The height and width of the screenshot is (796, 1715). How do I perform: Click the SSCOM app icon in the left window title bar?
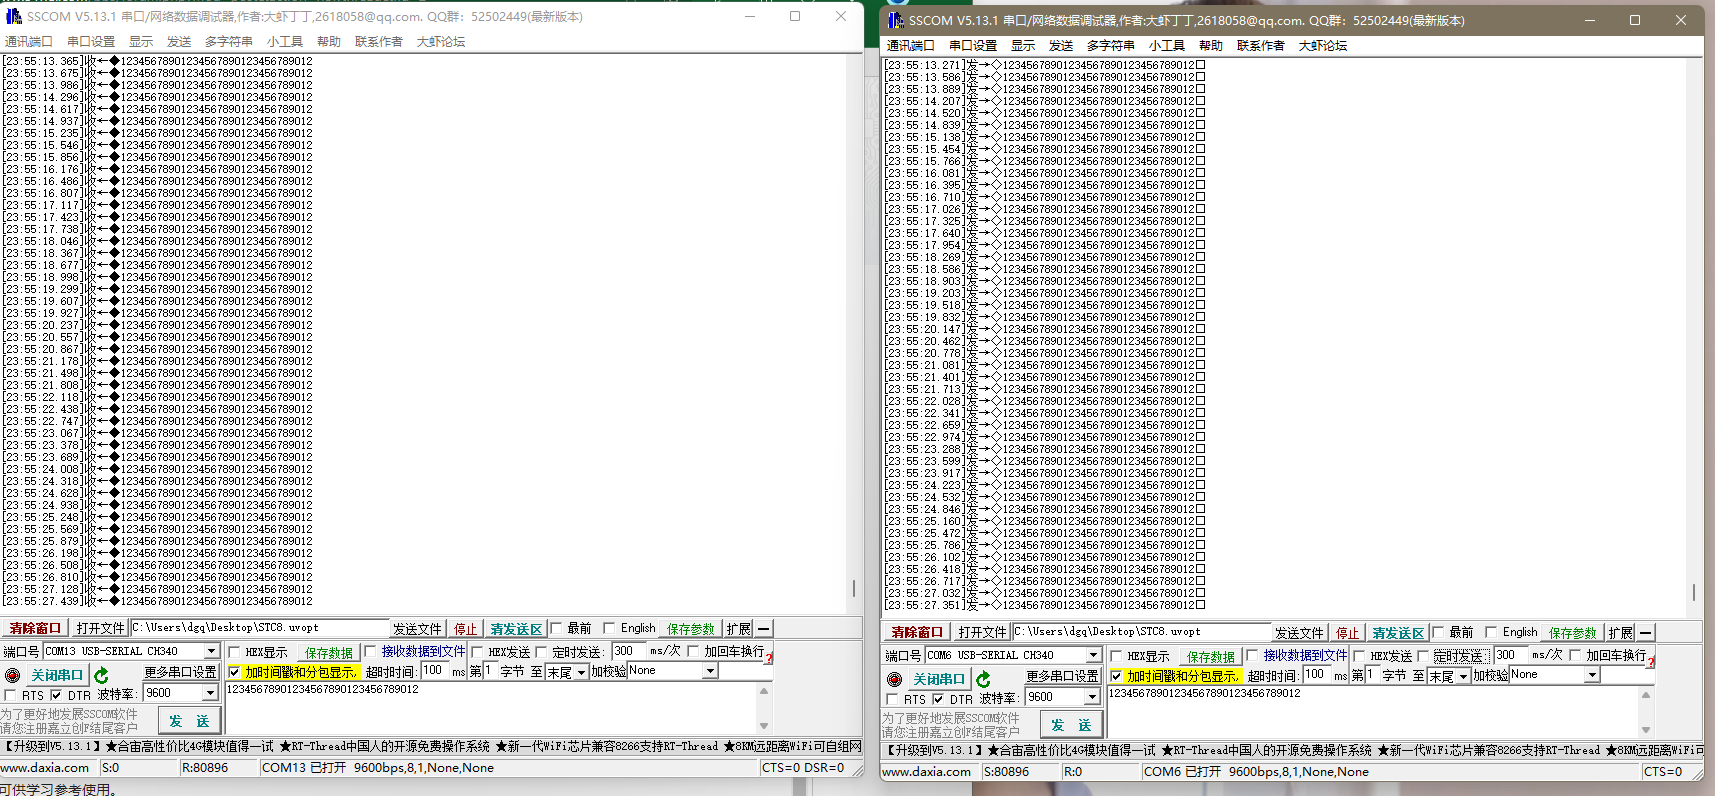point(13,16)
